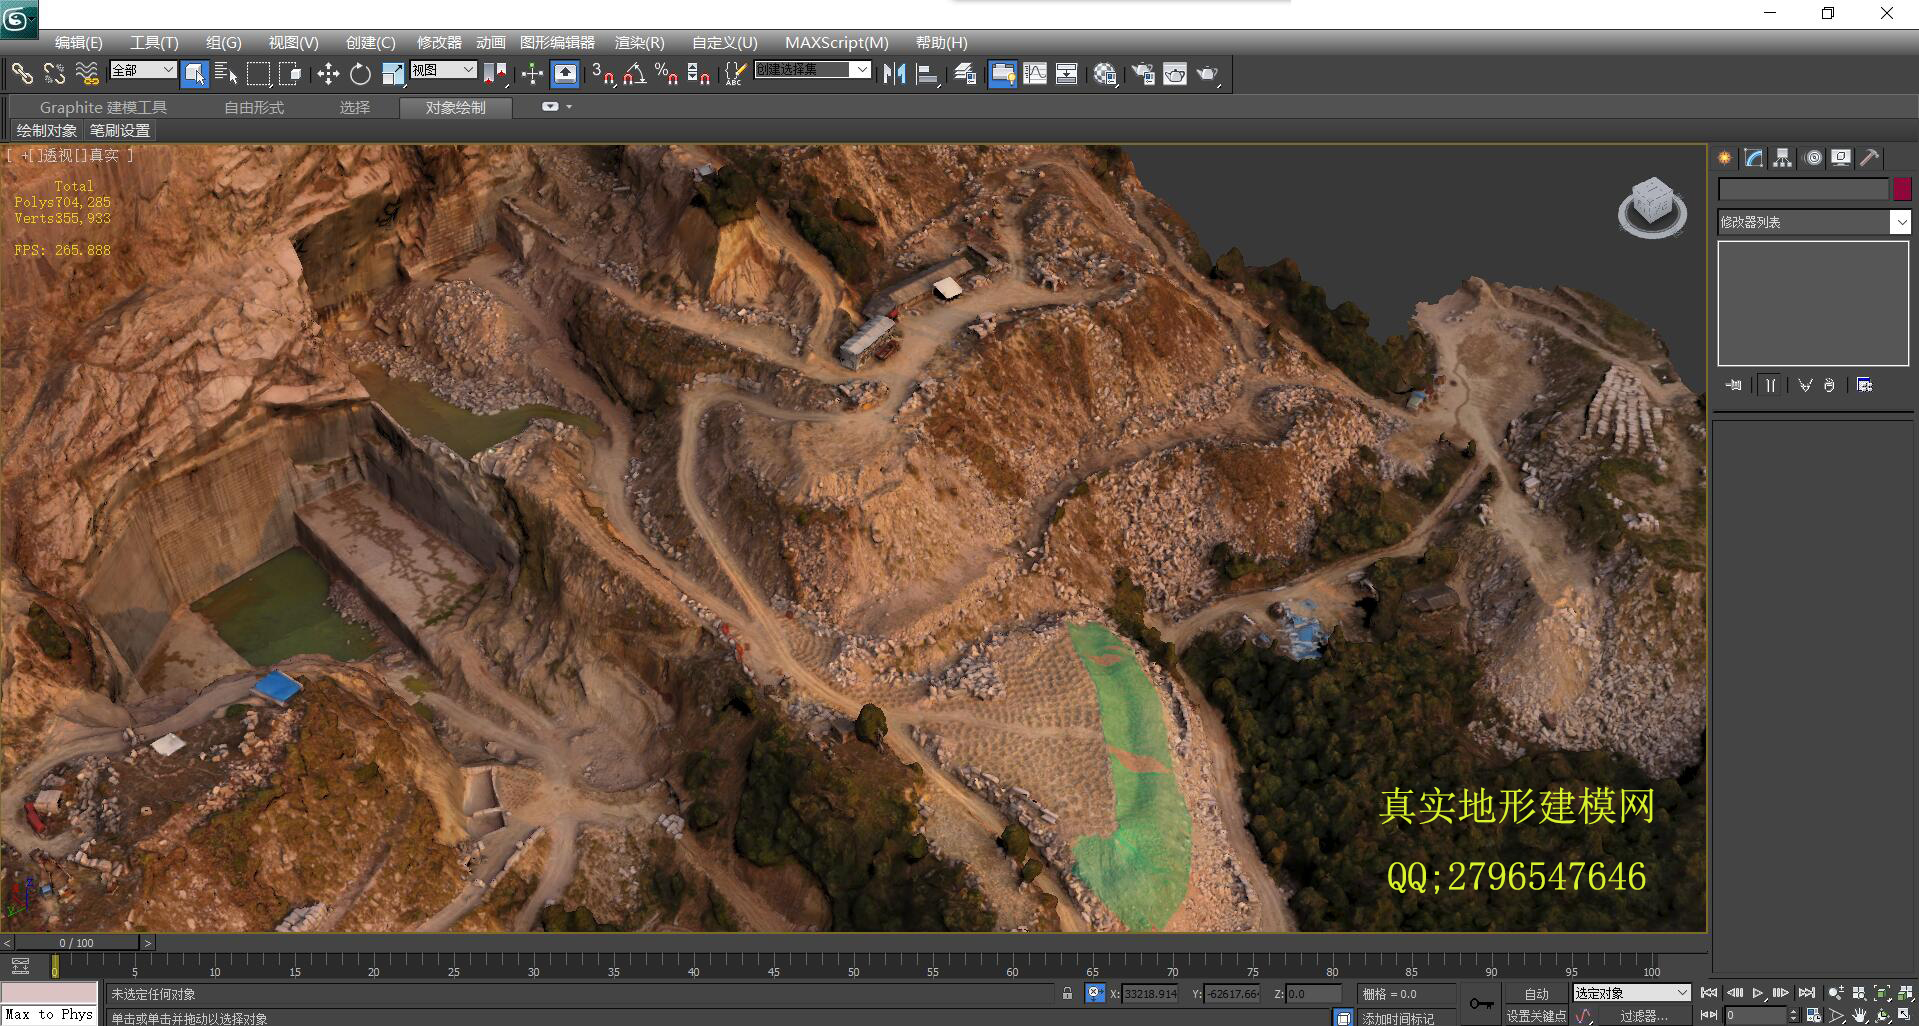The image size is (1919, 1026).
Task: Activate the Select and Rotate tool
Action: click(360, 73)
